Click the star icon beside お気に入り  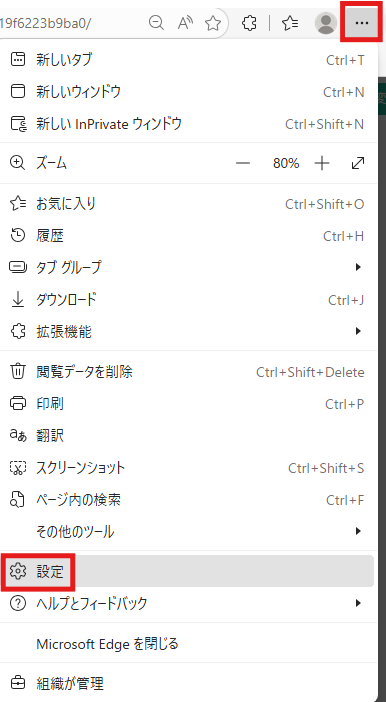tap(18, 204)
